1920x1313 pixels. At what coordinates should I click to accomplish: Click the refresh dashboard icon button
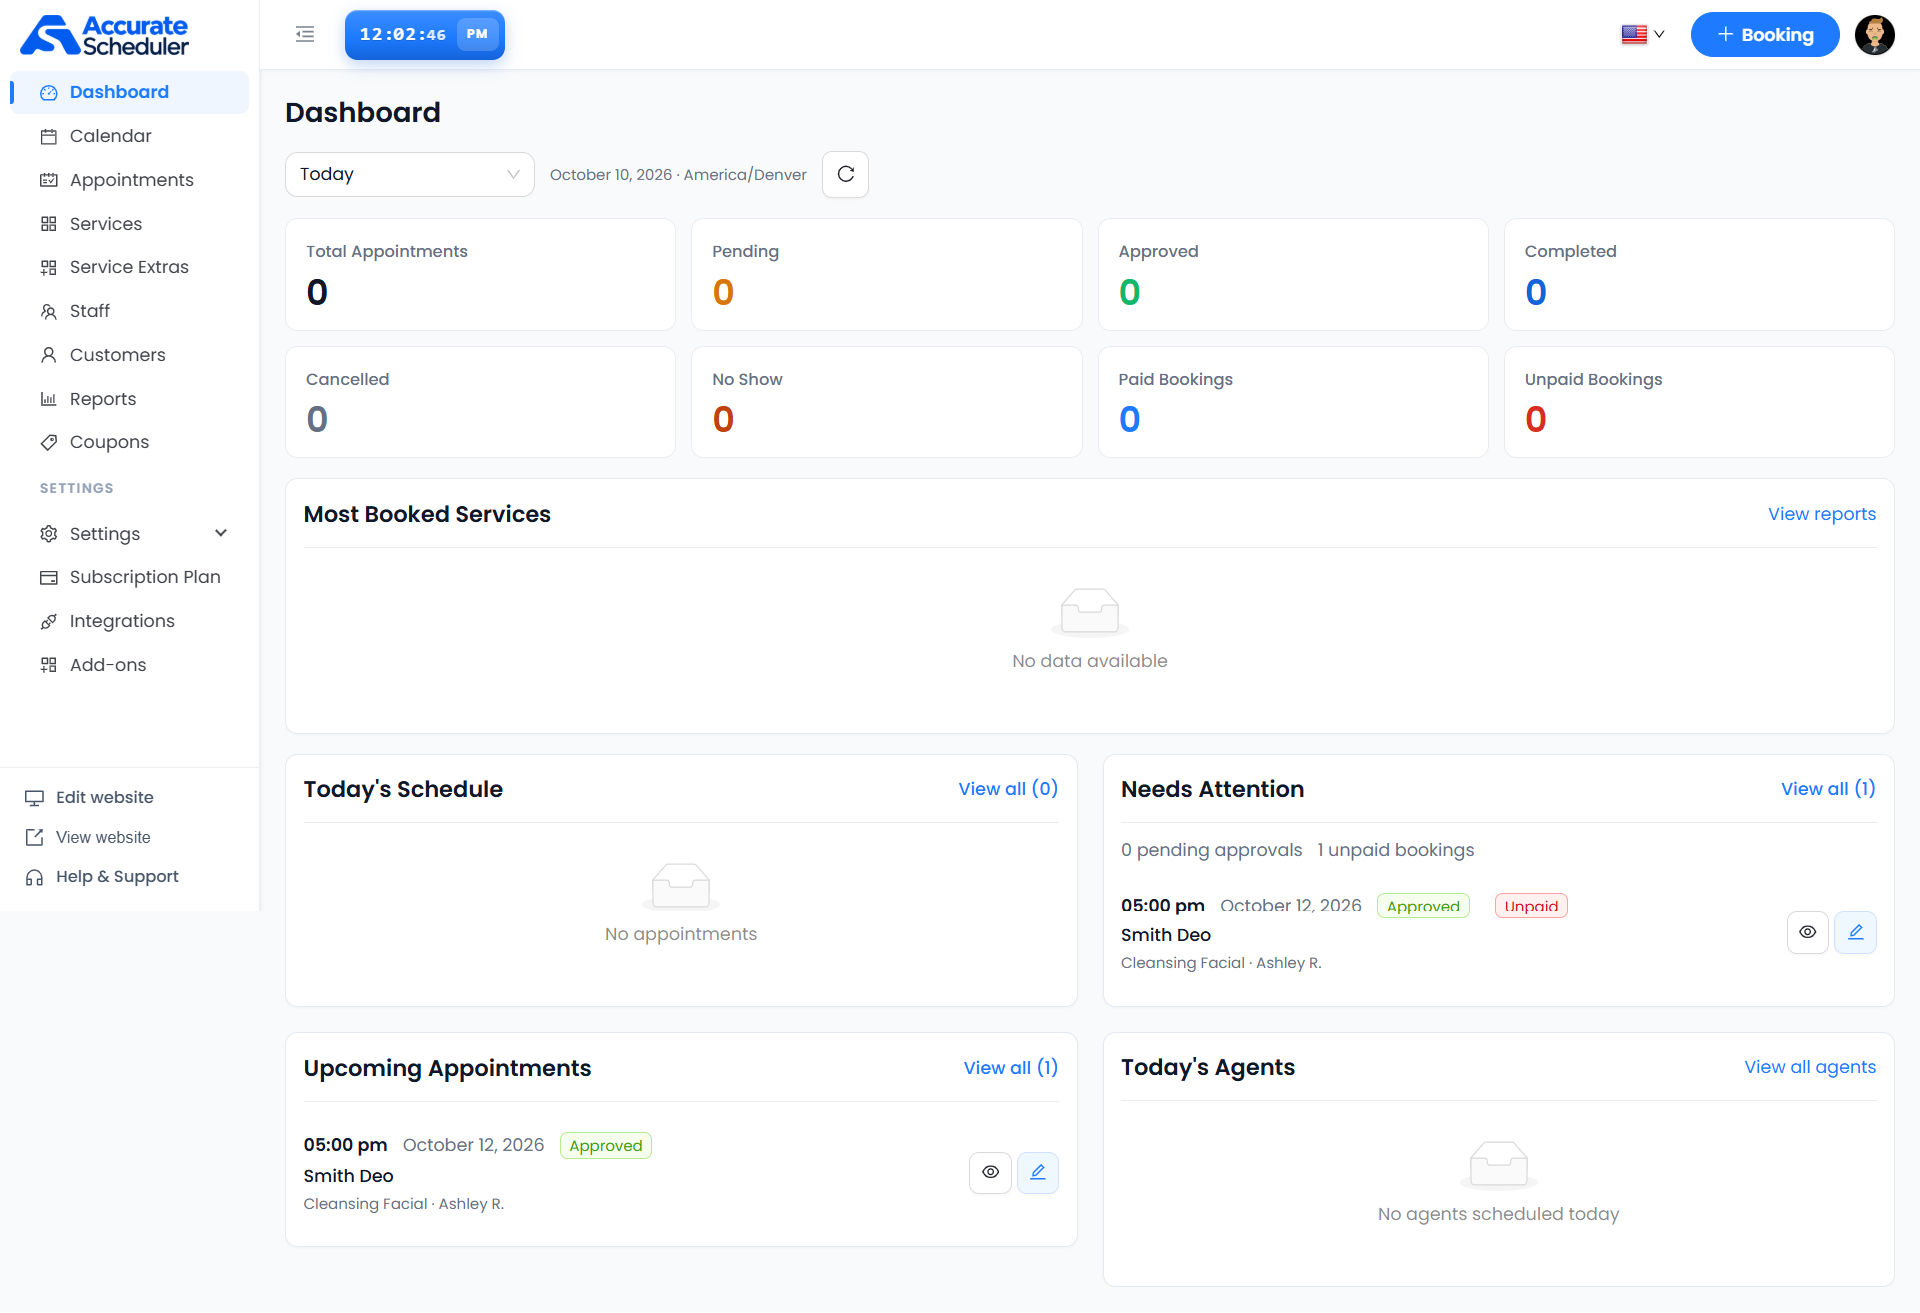pos(845,174)
